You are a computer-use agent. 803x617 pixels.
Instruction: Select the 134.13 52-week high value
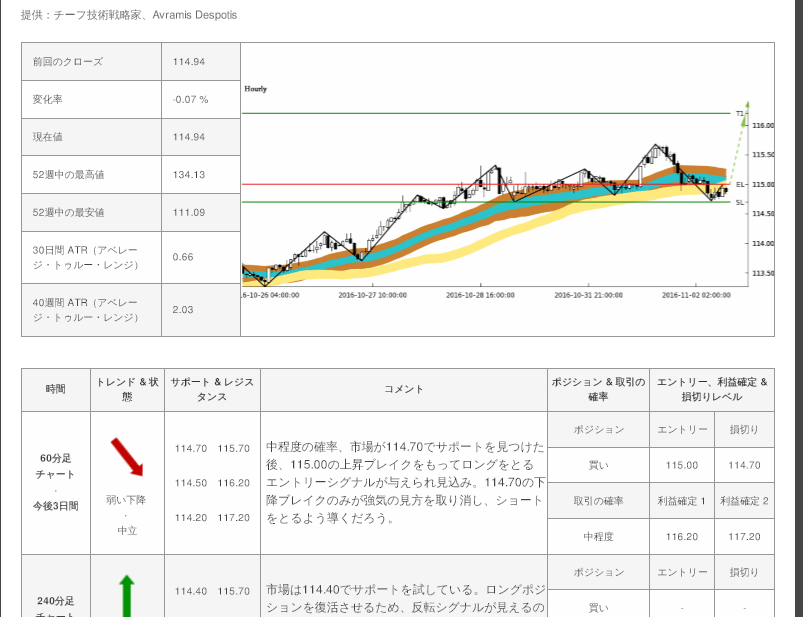point(188,175)
